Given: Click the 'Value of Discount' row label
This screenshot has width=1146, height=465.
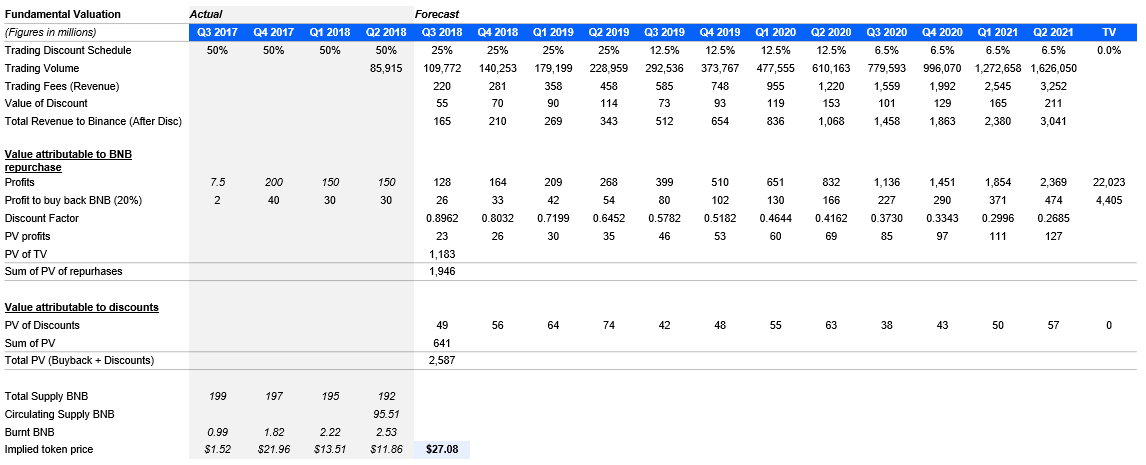Looking at the screenshot, I should [46, 103].
